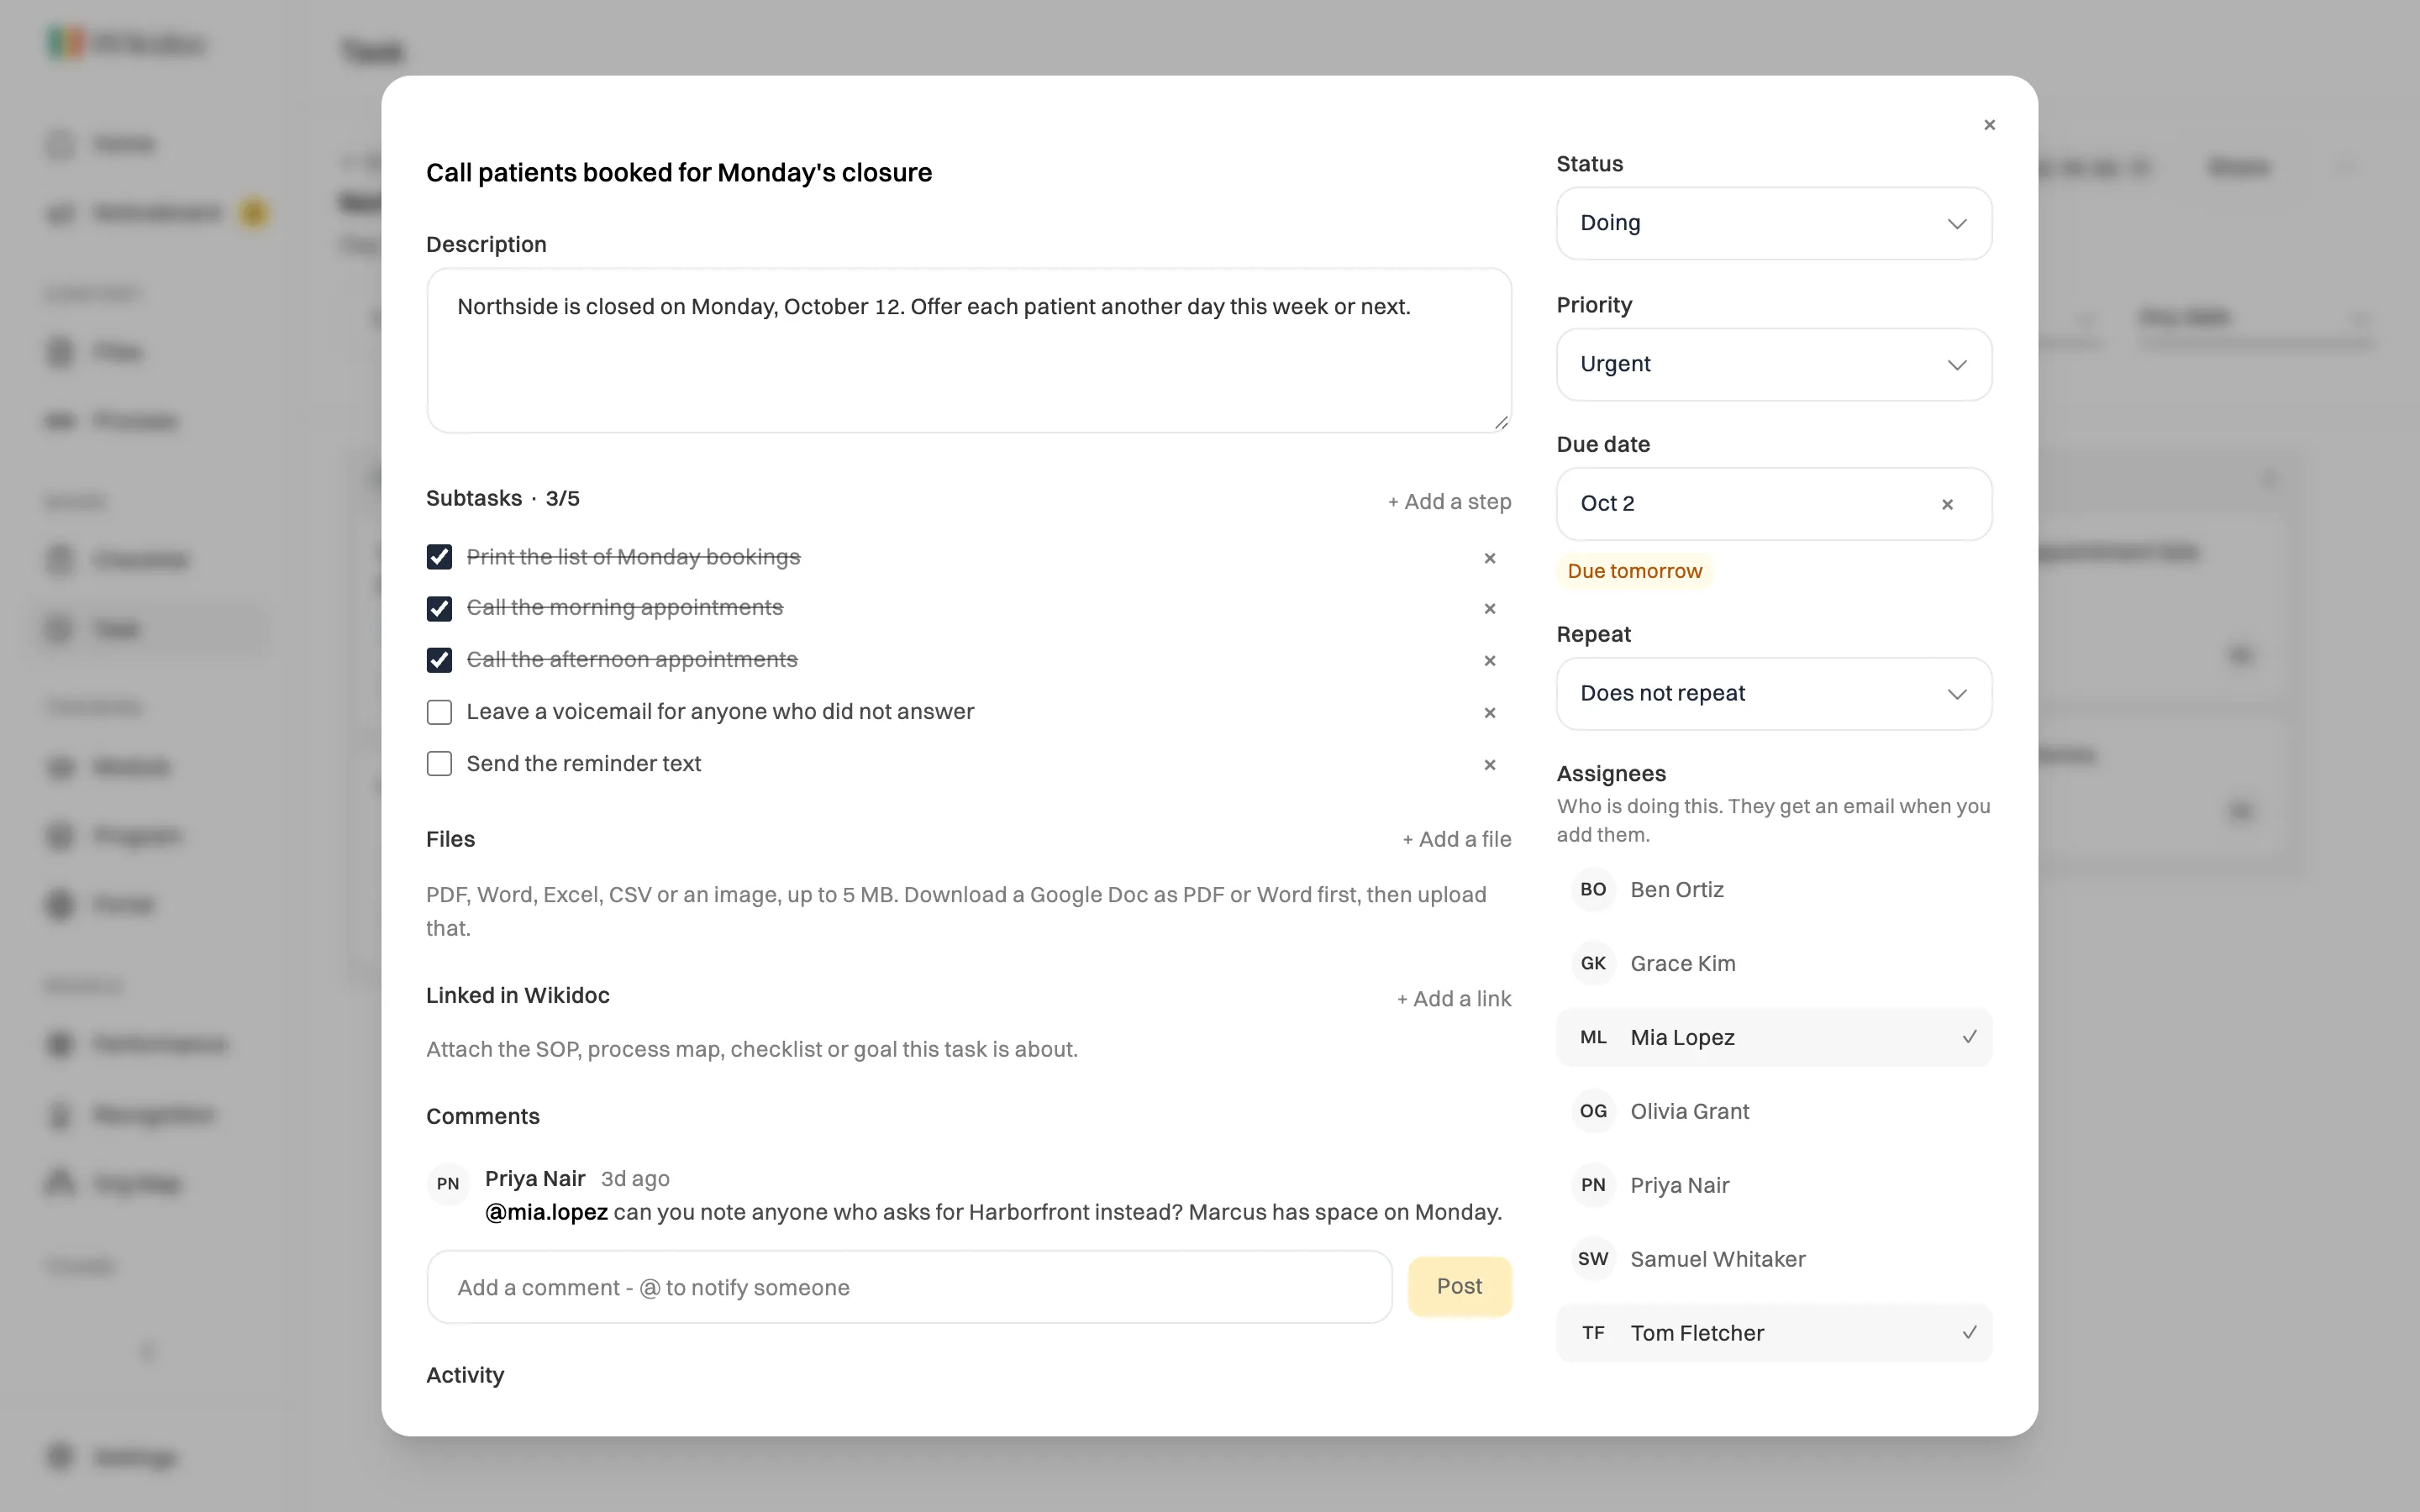
Task: Close the task detail dialog
Action: pos(1989,125)
